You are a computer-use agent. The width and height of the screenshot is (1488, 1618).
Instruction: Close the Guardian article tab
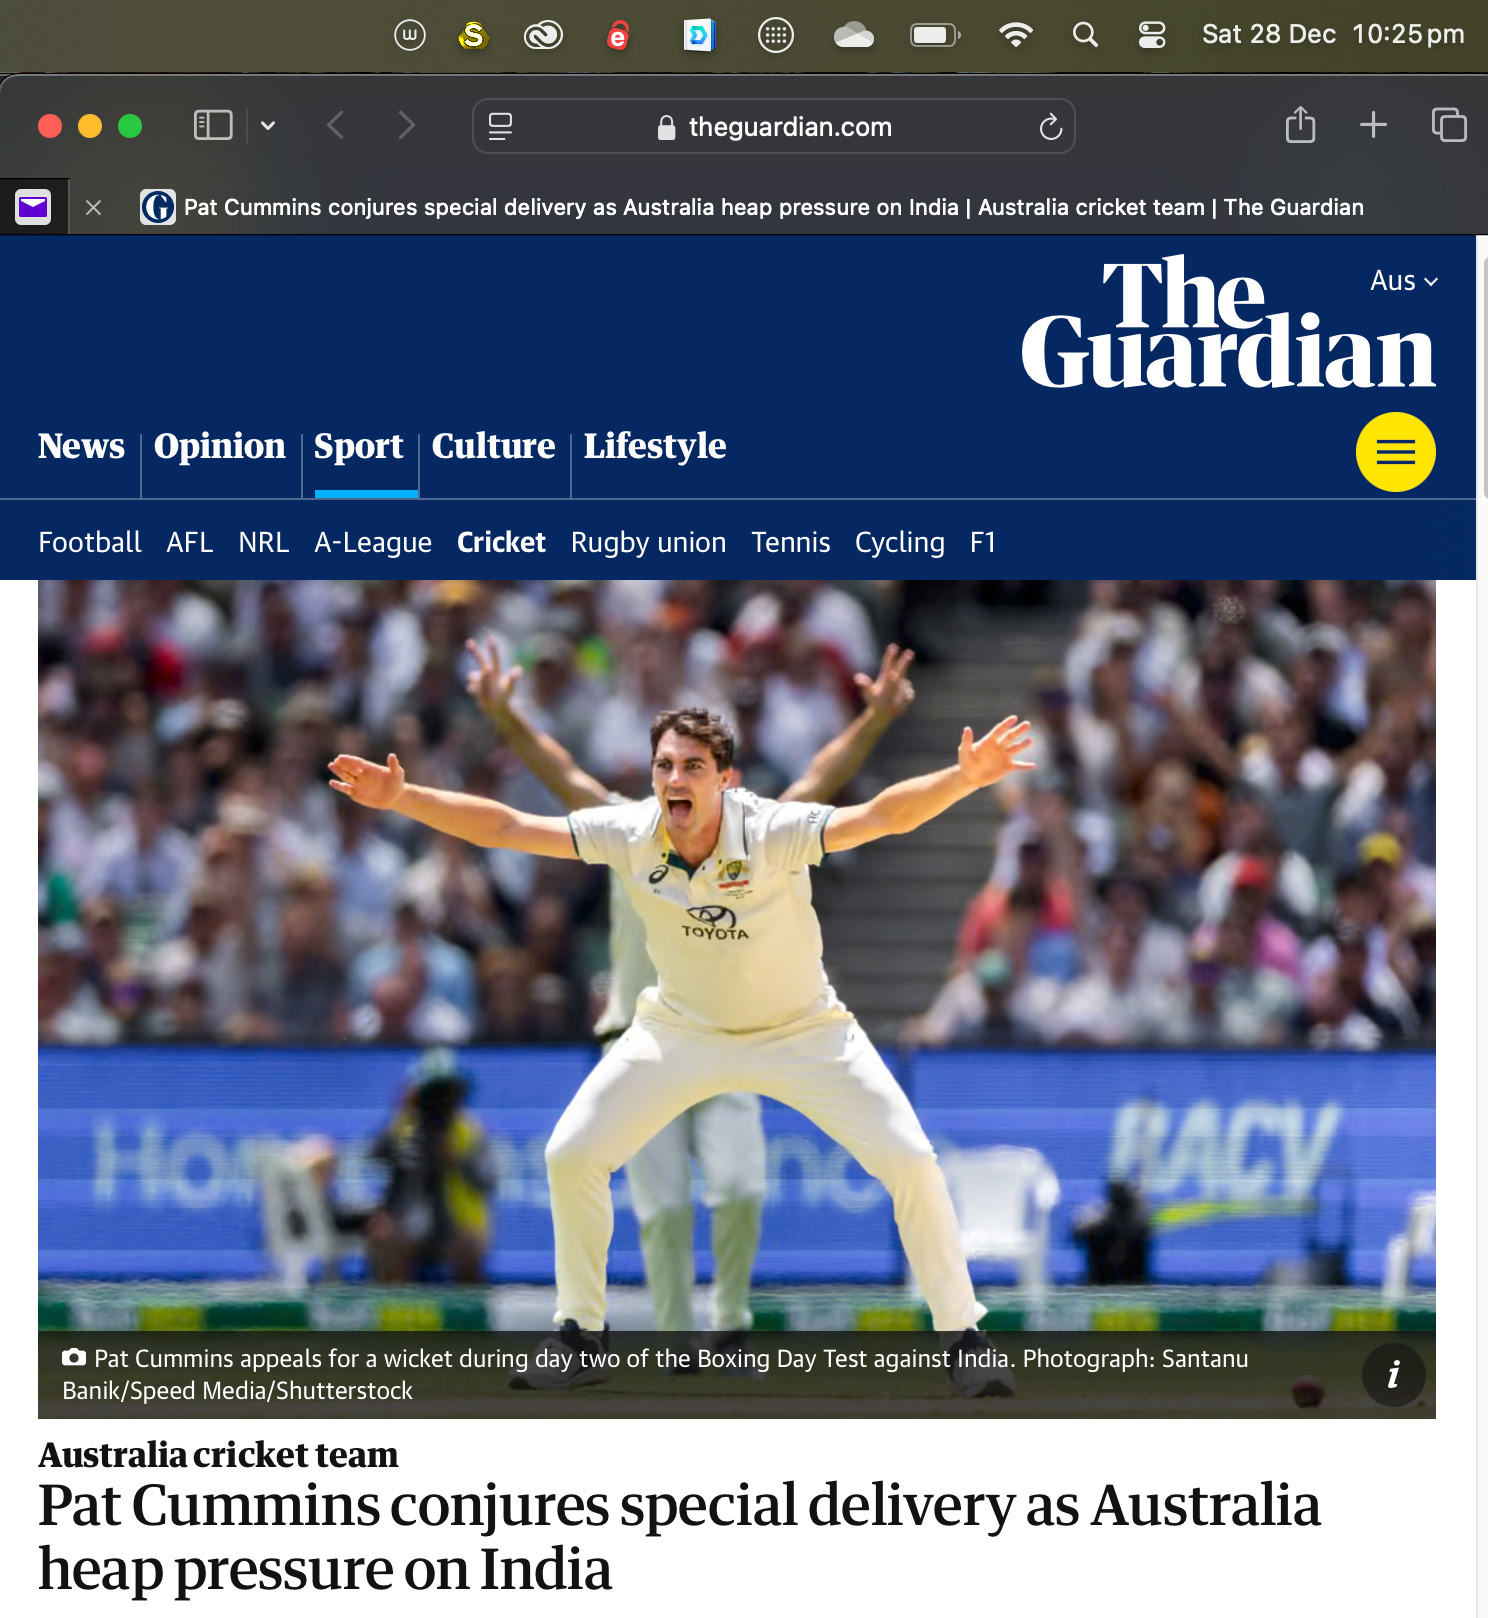pos(93,208)
